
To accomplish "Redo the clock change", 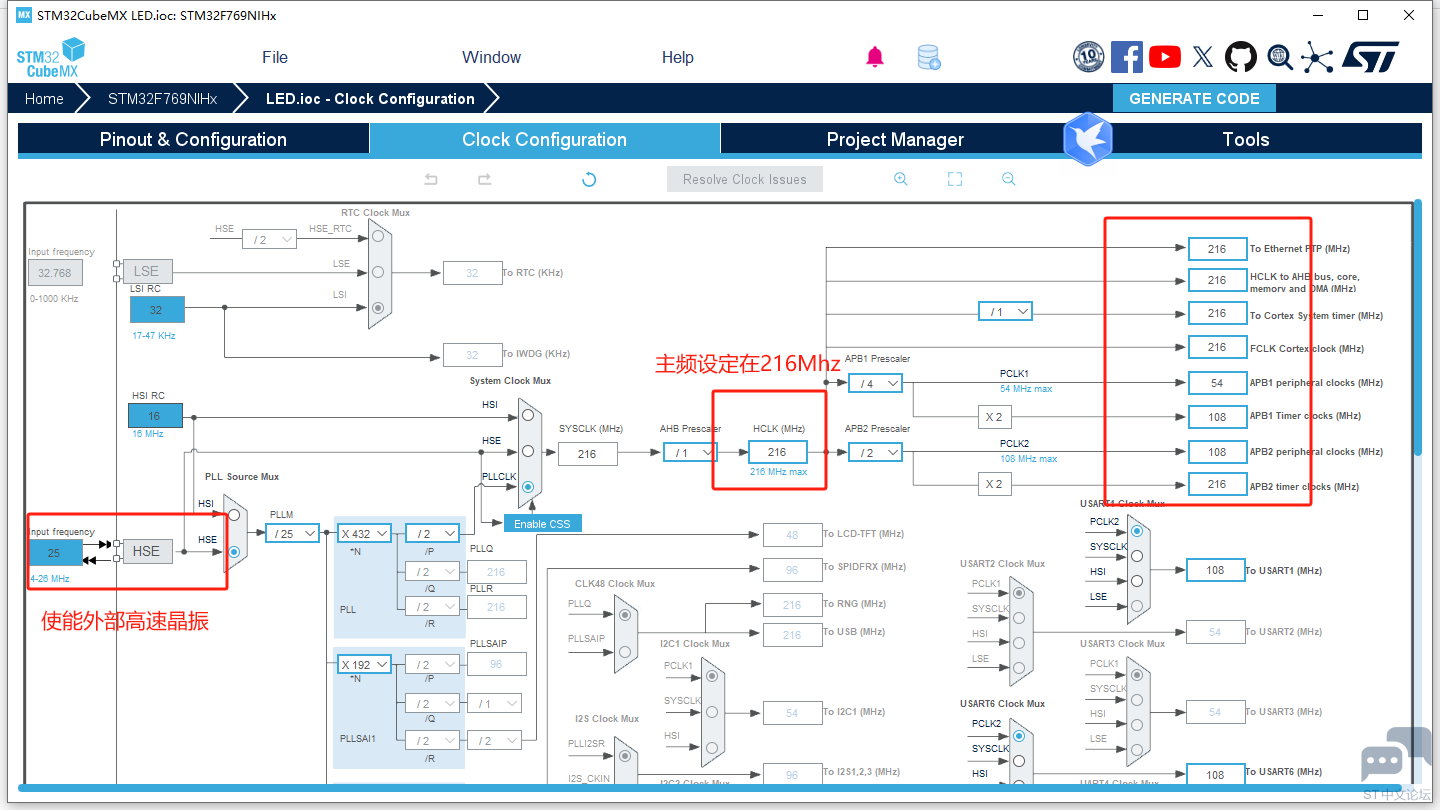I will tap(484, 179).
